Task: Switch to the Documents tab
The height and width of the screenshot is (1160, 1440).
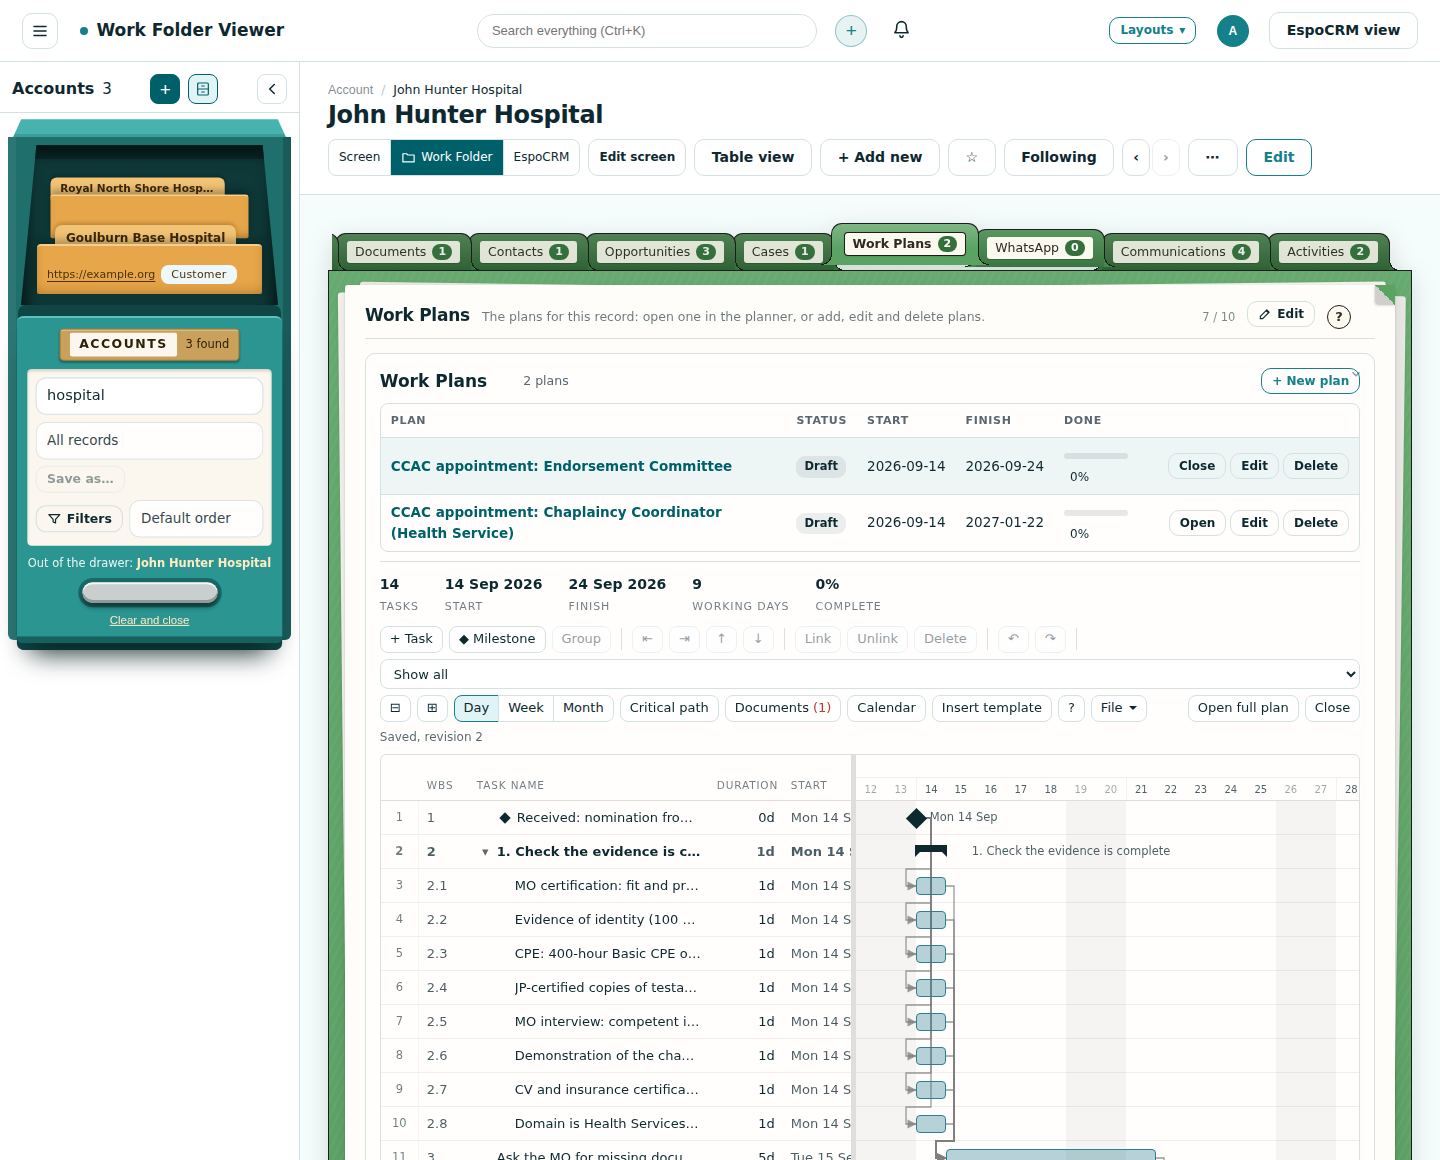Action: pyautogui.click(x=402, y=252)
